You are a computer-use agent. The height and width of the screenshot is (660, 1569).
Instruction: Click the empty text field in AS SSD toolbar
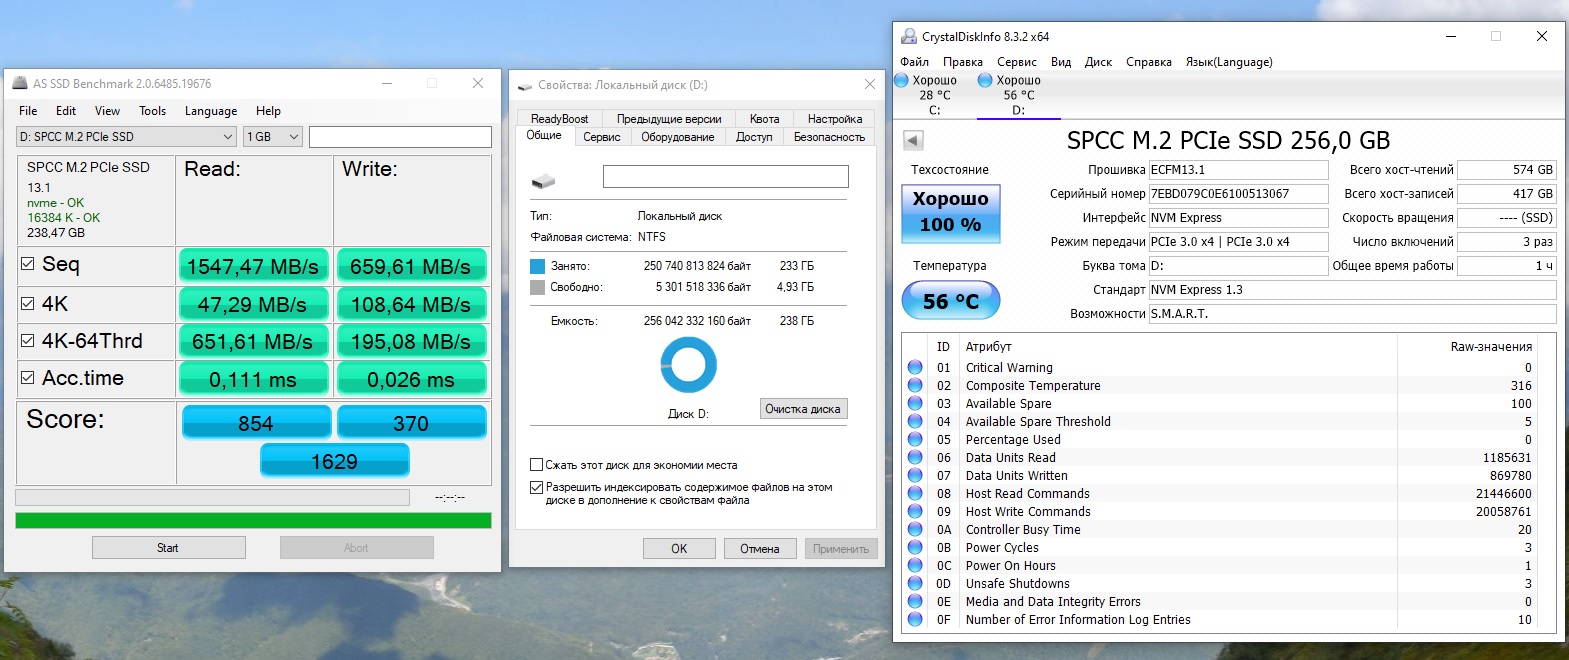[x=400, y=137]
